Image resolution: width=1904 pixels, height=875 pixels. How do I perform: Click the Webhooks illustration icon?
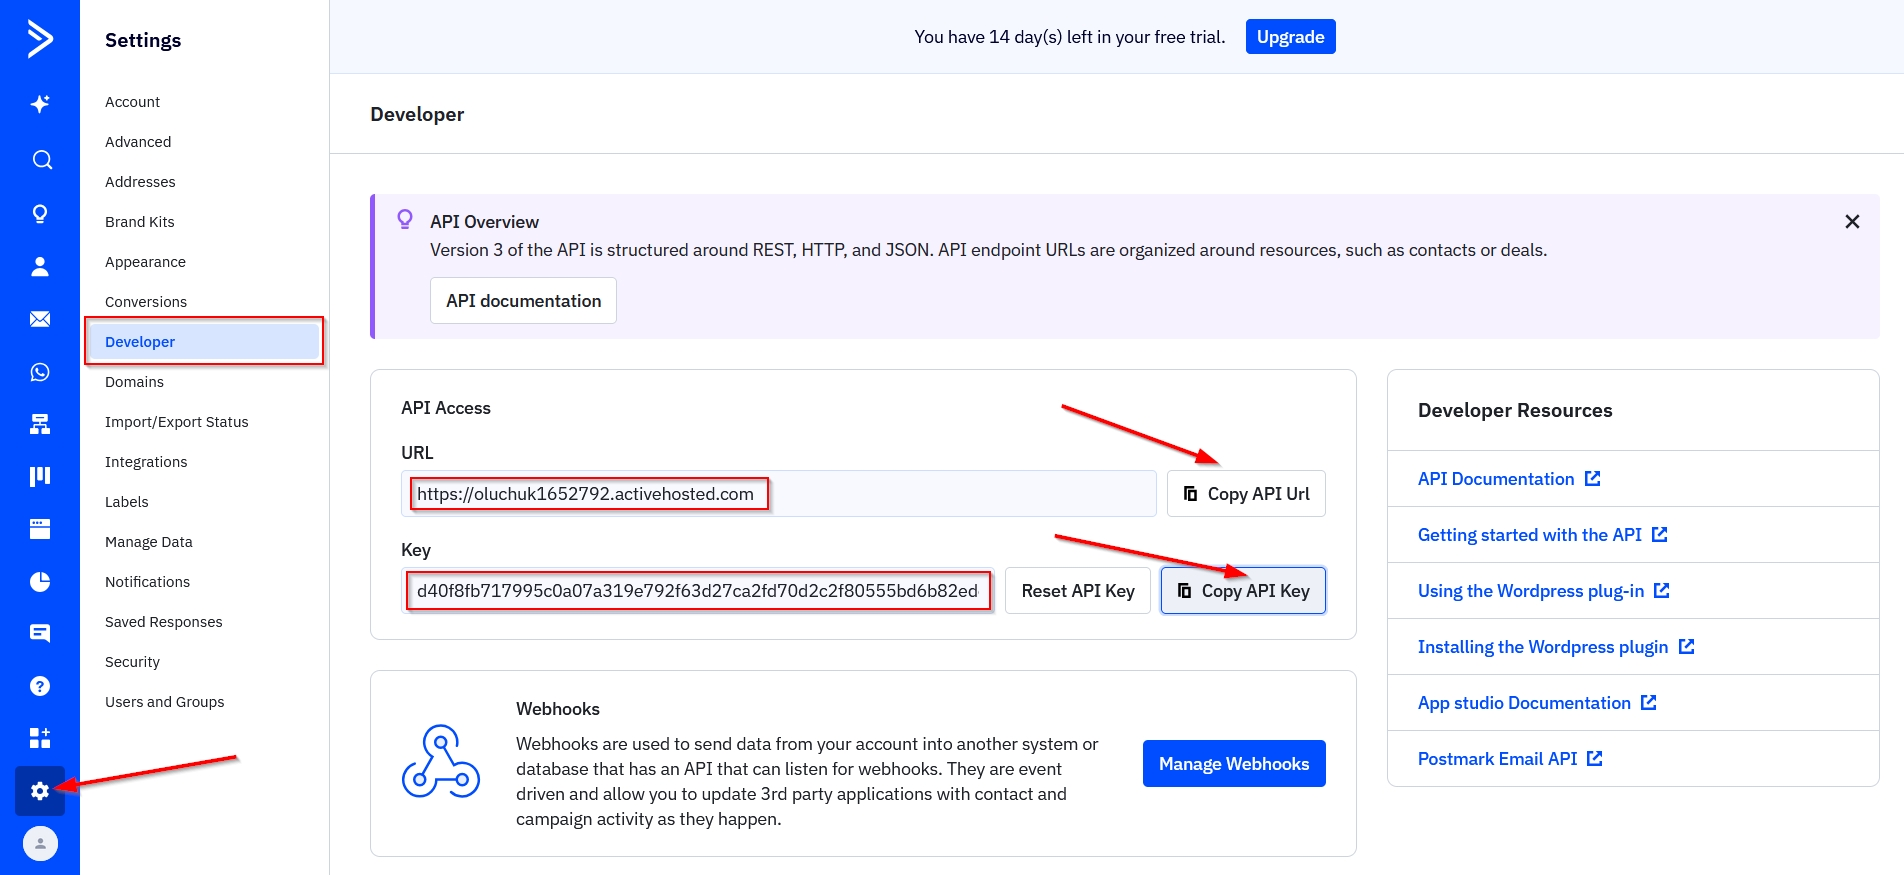[x=441, y=762]
